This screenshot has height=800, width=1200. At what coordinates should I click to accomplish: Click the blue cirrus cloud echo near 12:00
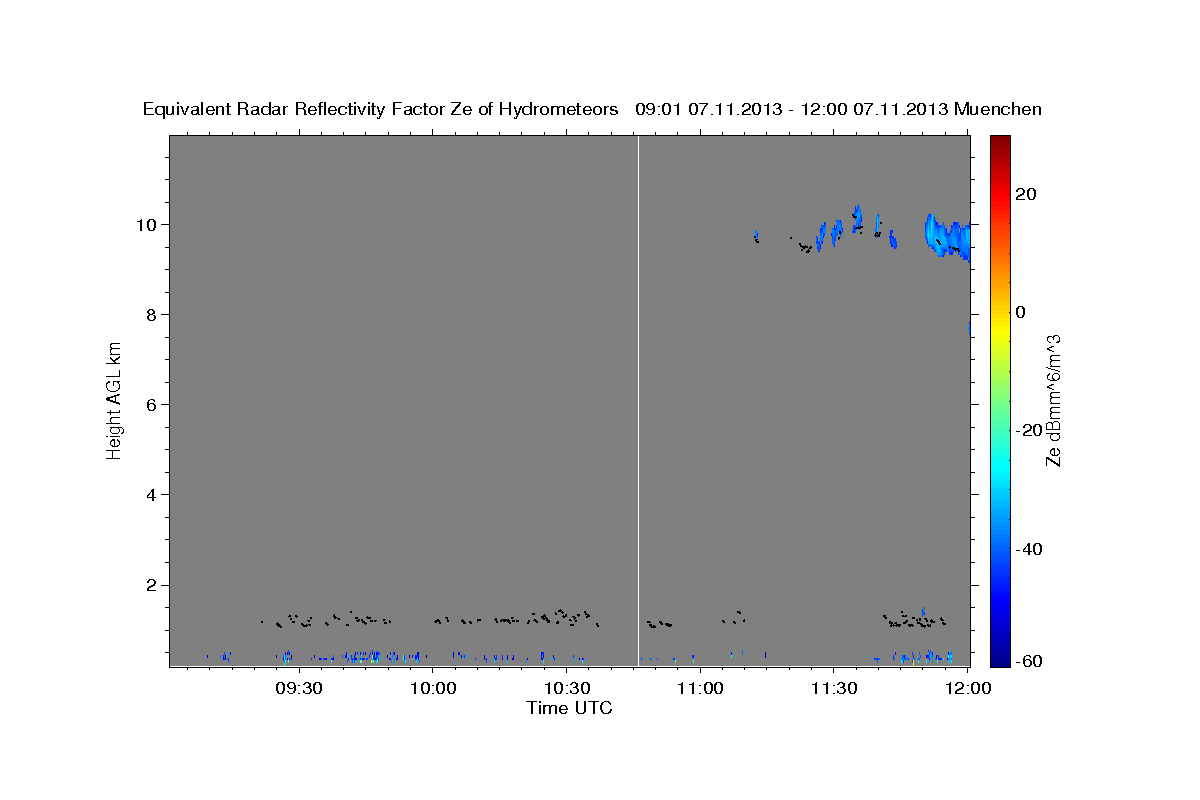pyautogui.click(x=947, y=237)
